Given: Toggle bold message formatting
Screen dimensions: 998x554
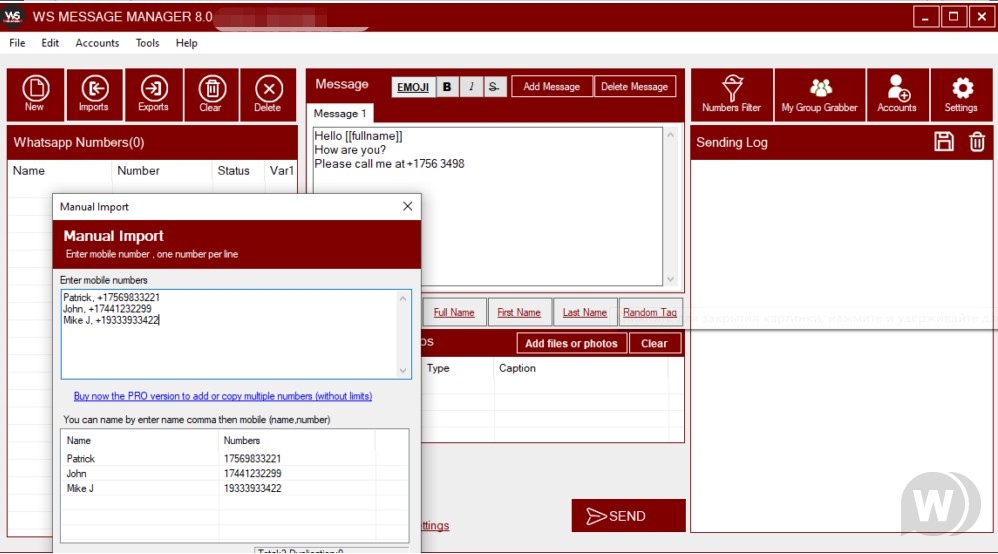Looking at the screenshot, I should point(447,87).
